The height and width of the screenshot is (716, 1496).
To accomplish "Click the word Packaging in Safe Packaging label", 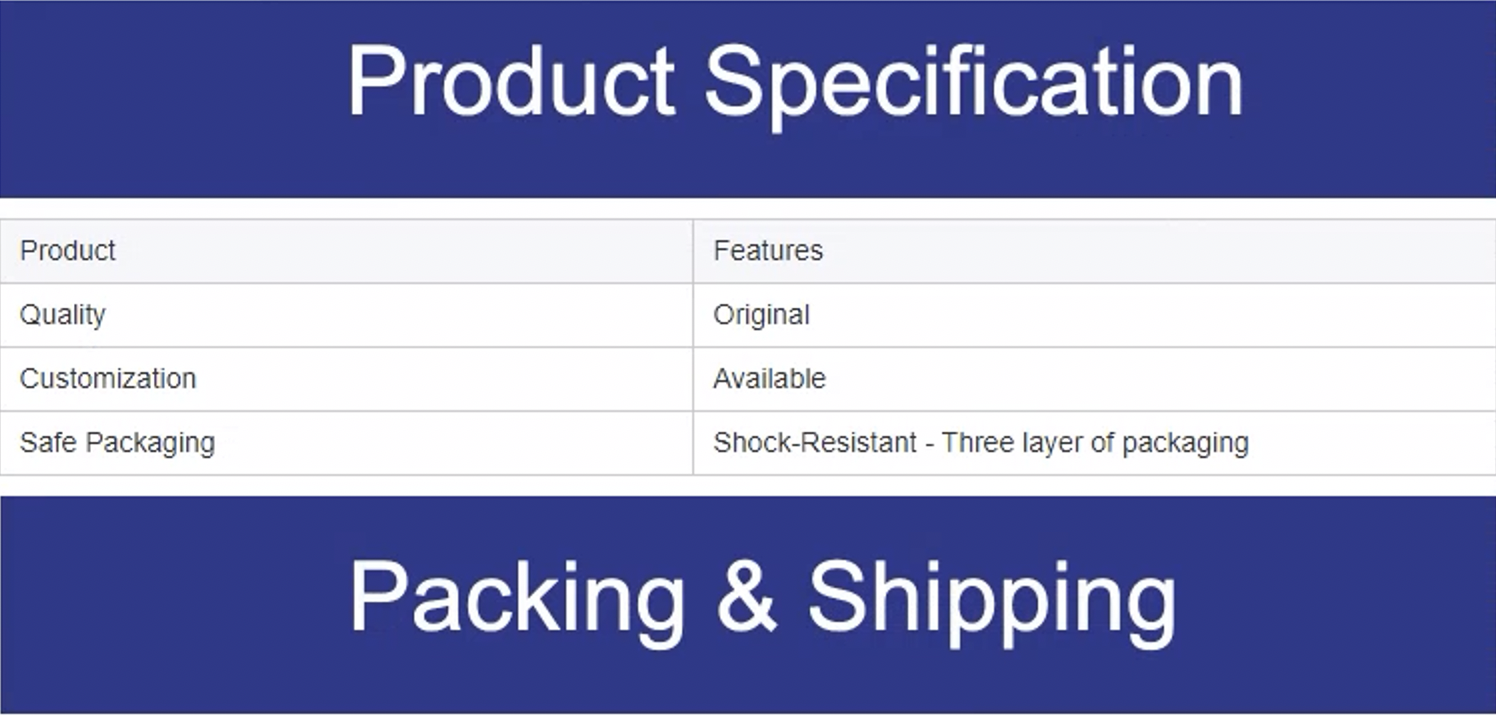I will tap(150, 442).
